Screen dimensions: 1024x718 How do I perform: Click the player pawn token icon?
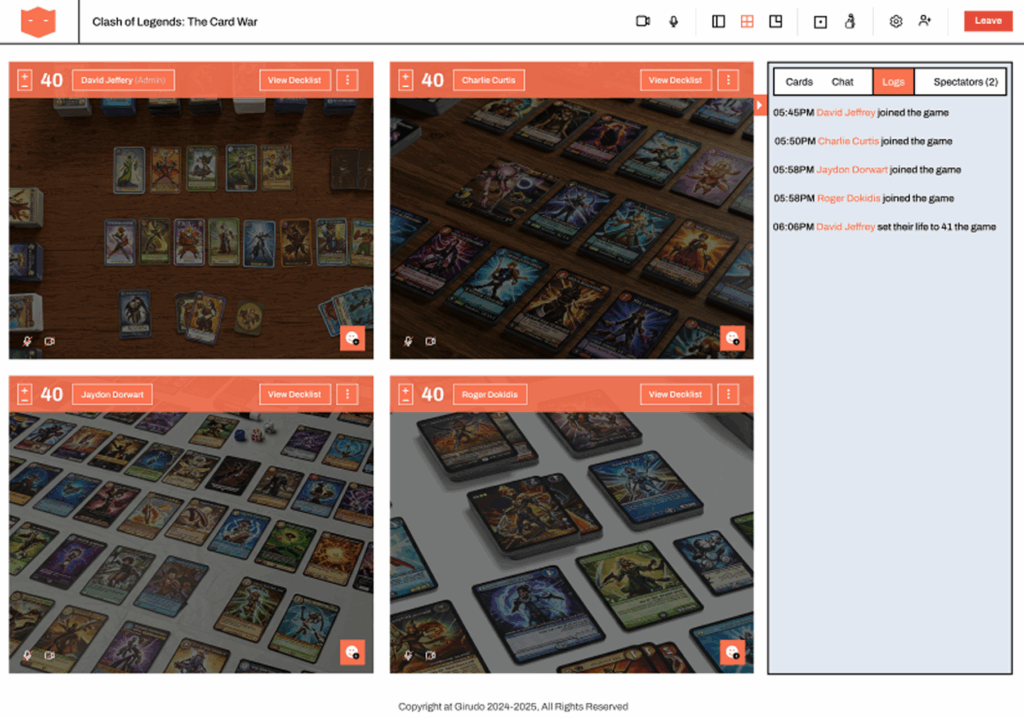(850, 21)
